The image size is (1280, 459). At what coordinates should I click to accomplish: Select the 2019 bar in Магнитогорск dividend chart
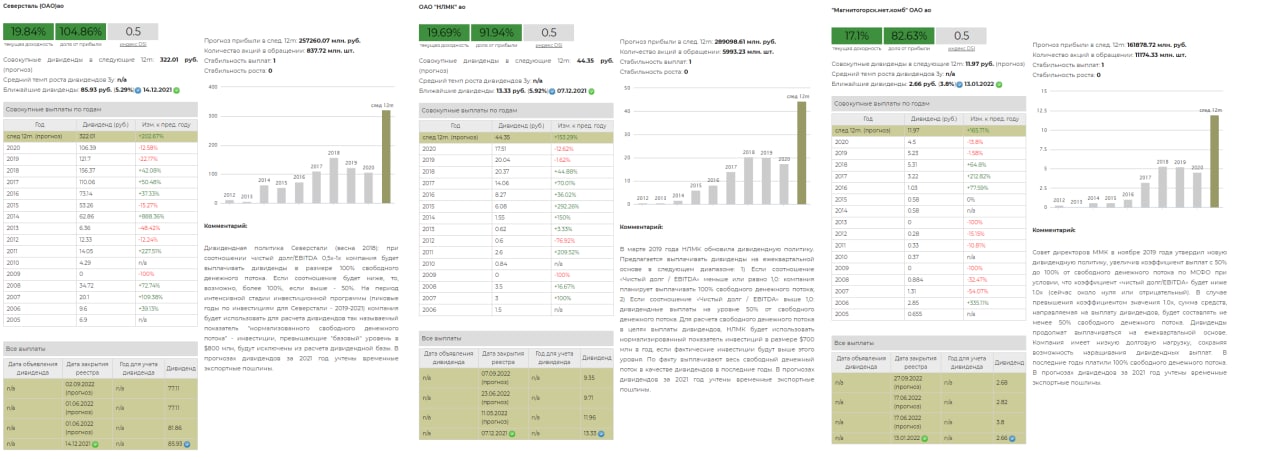1179,187
